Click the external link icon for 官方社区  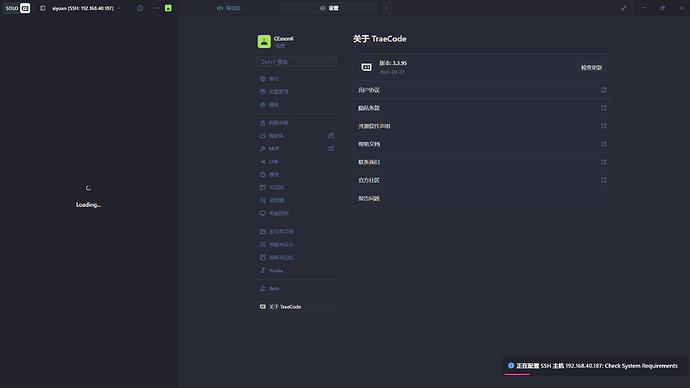click(603, 180)
